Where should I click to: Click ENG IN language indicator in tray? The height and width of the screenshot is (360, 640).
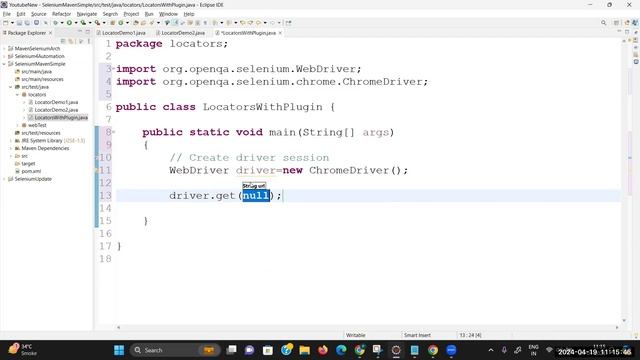[533, 350]
